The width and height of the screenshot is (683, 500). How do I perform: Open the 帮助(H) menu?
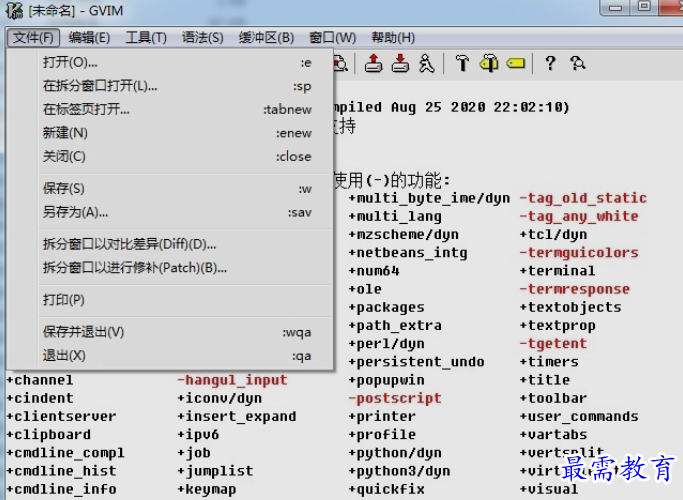[393, 37]
